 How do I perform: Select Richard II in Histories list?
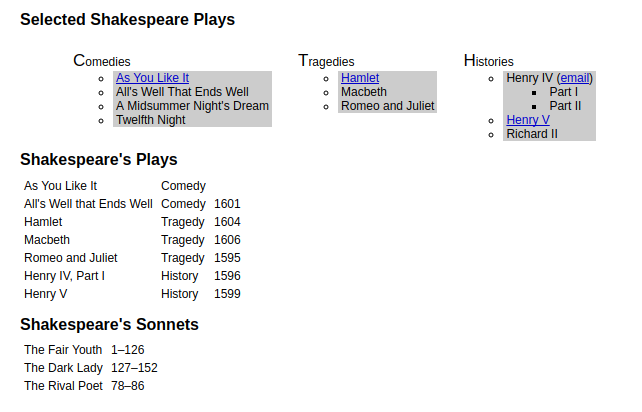click(x=532, y=134)
